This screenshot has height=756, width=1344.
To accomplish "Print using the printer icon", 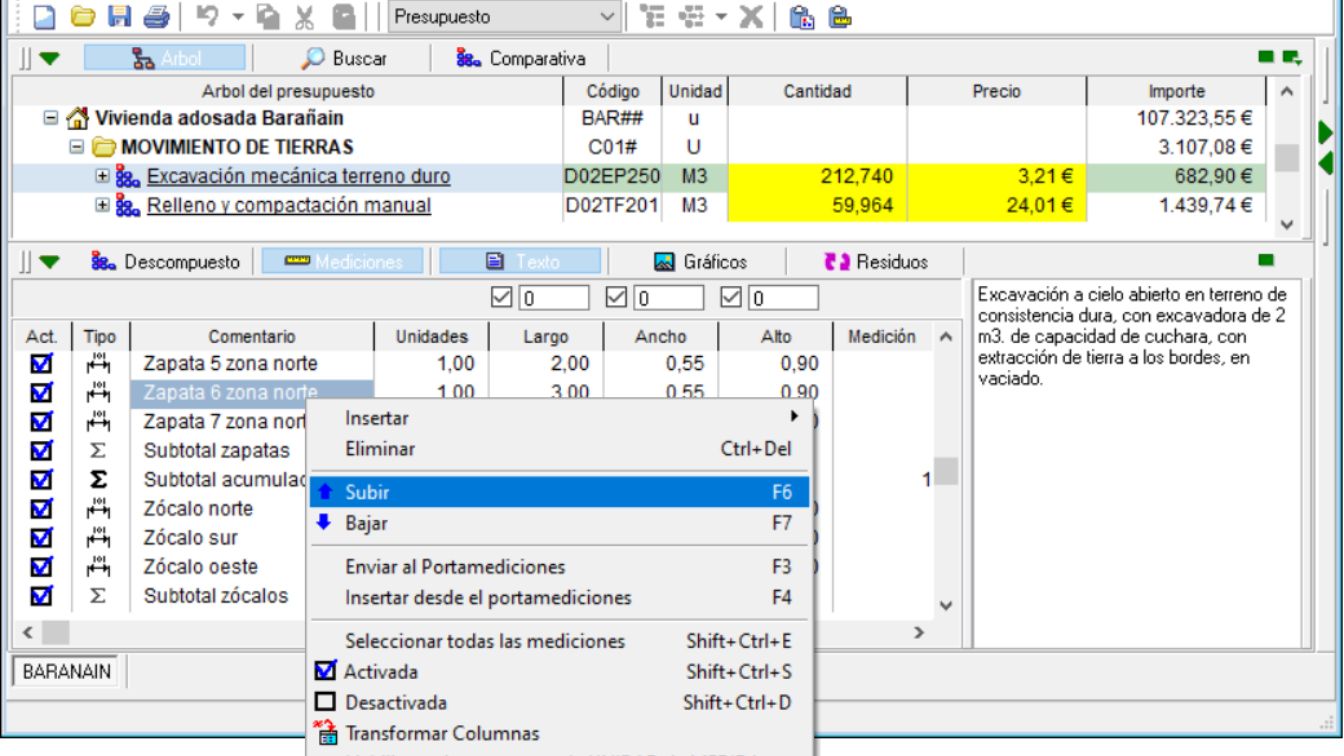I will click(x=156, y=17).
